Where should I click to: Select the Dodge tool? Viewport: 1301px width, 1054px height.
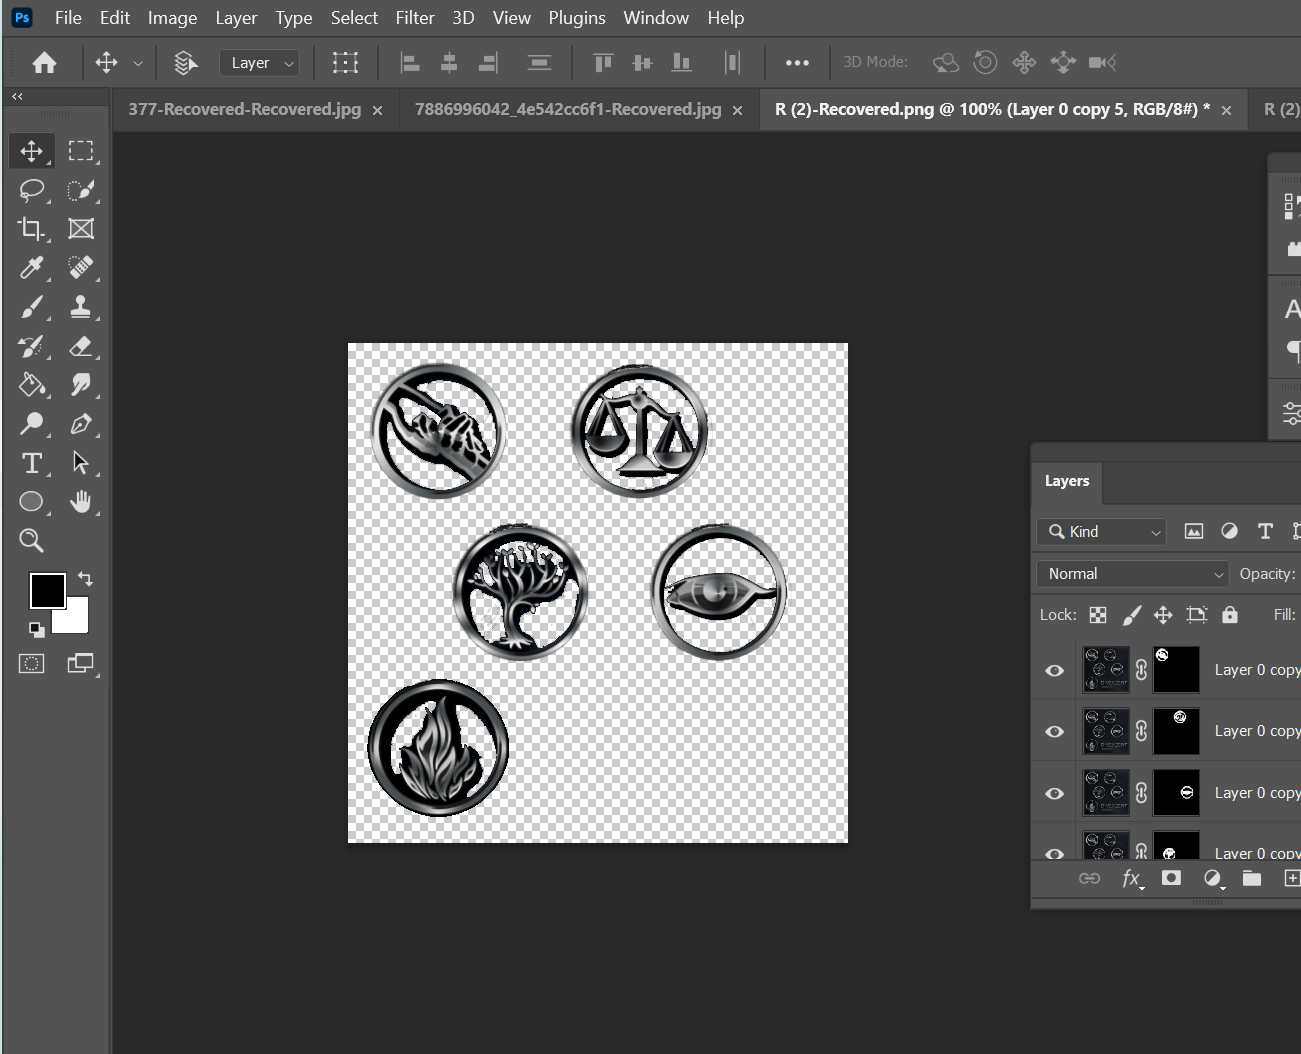click(31, 424)
